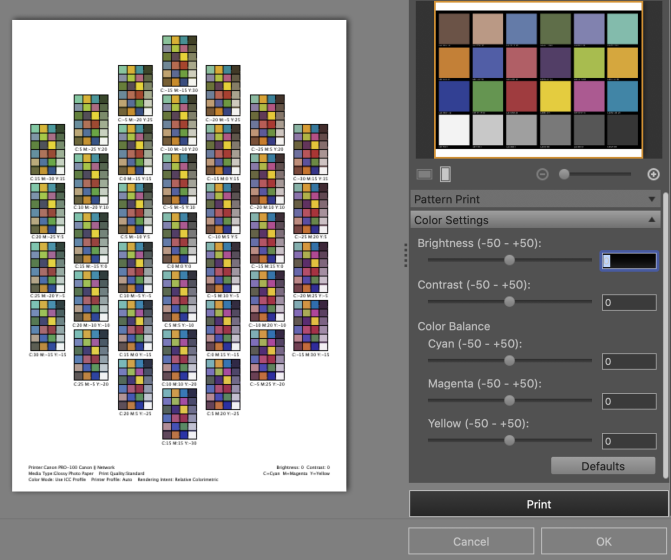Image resolution: width=671 pixels, height=560 pixels.
Task: Select the portrait orientation icon
Action: click(445, 174)
